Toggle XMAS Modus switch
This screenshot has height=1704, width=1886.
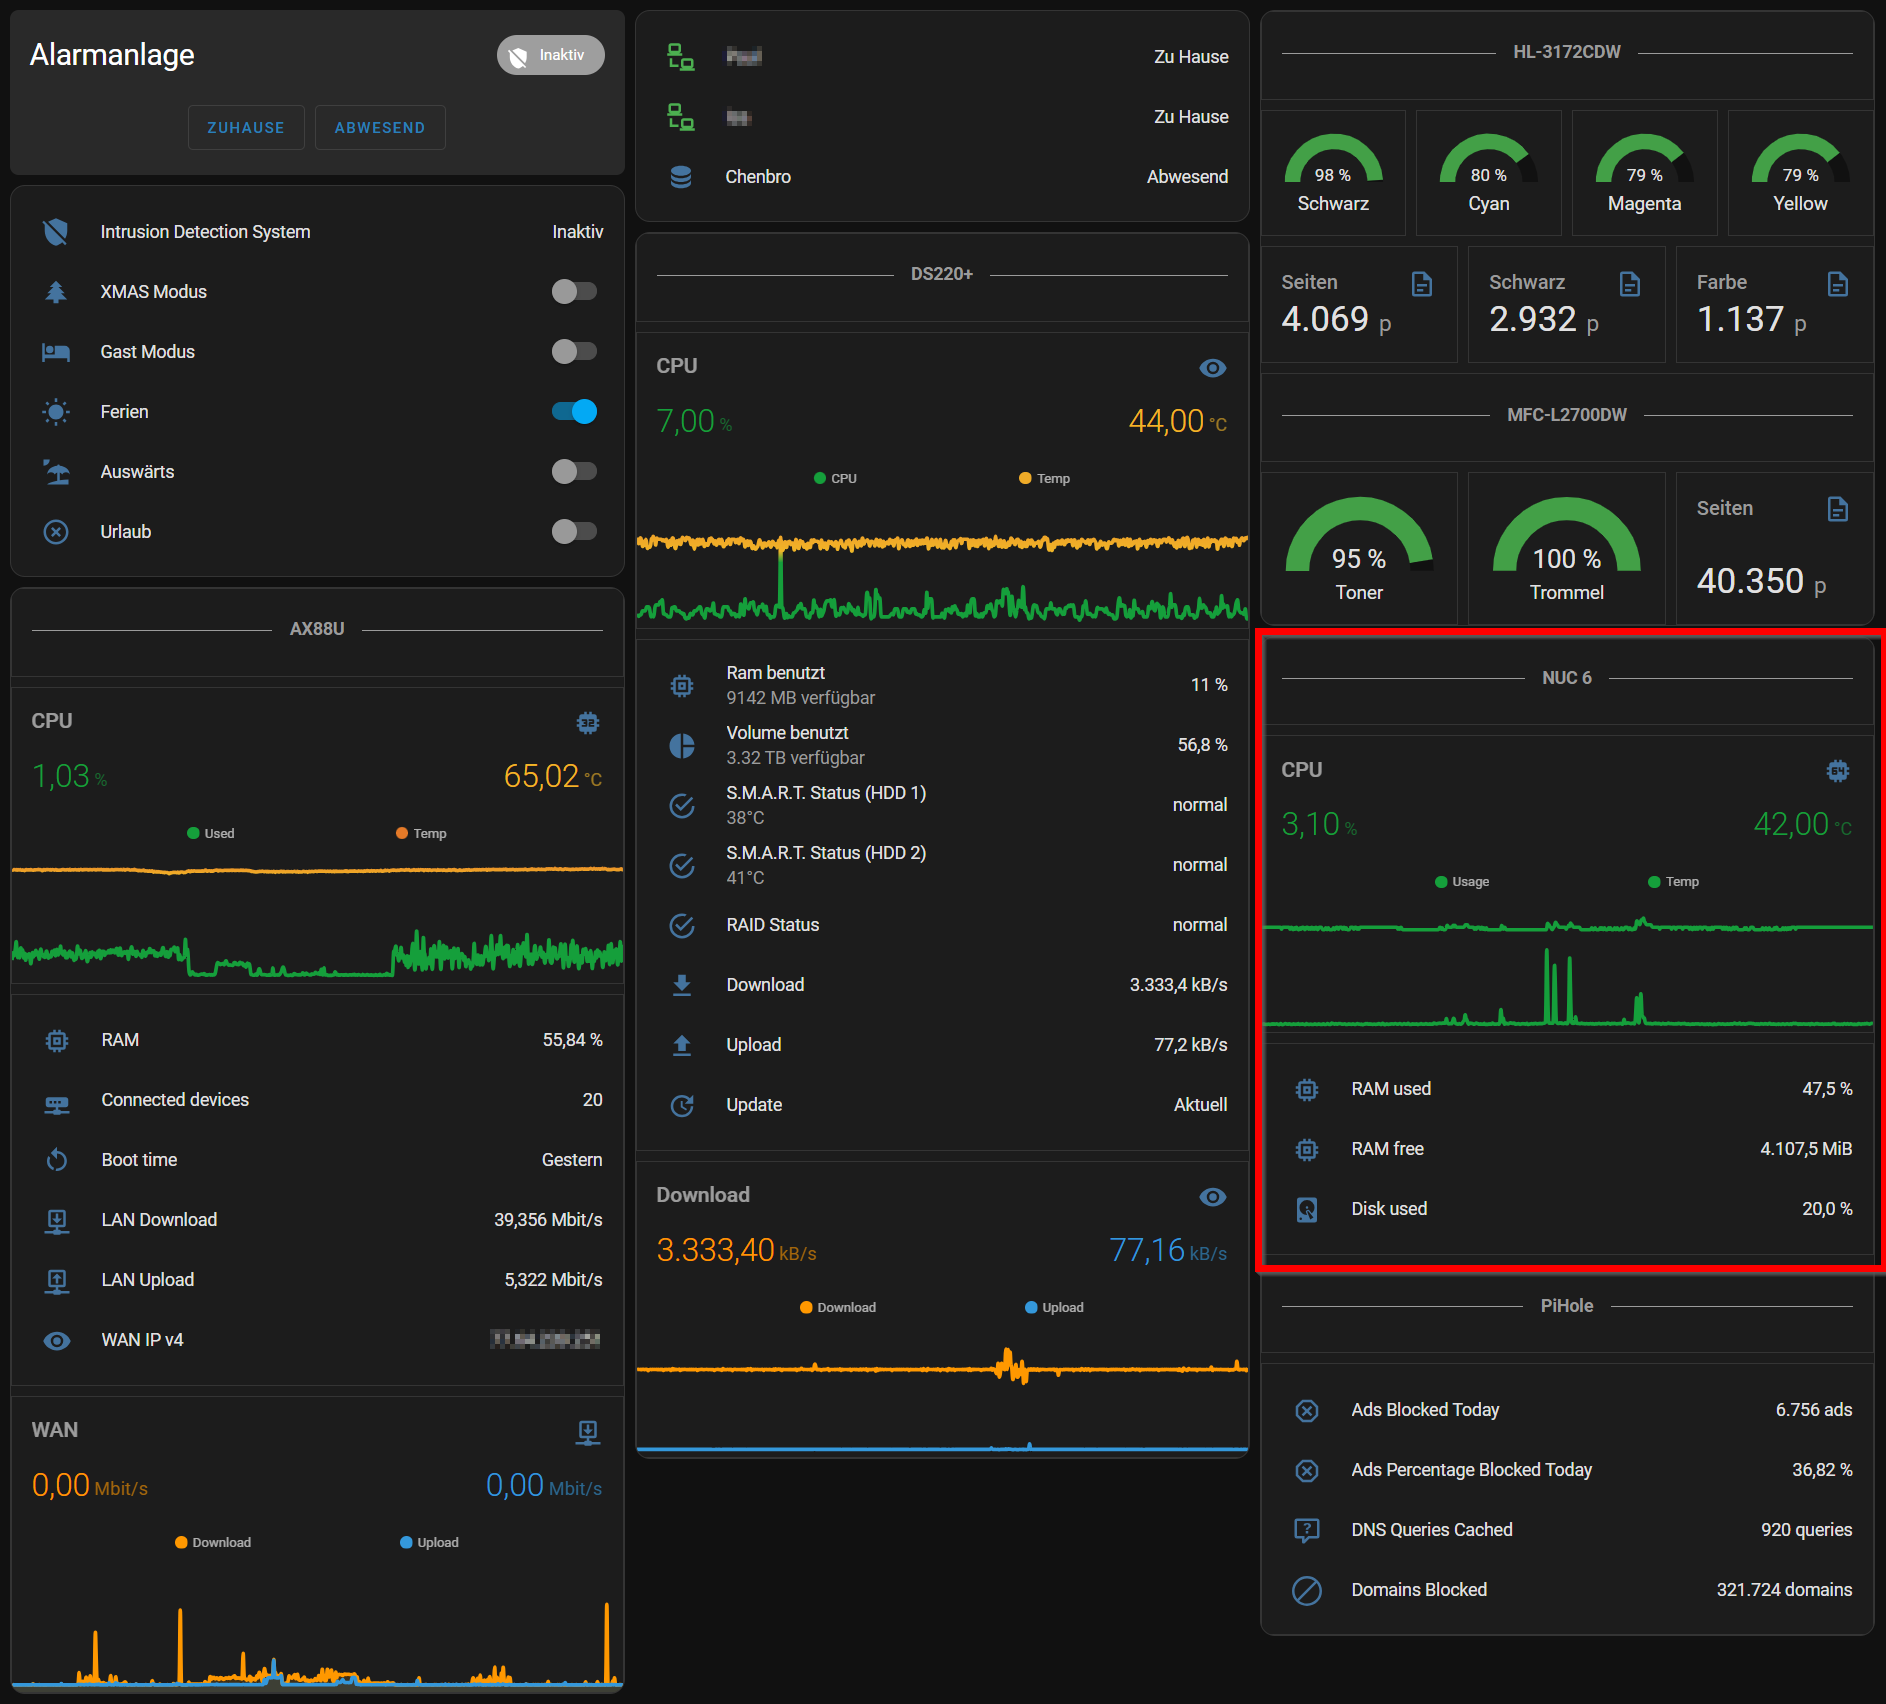click(574, 291)
